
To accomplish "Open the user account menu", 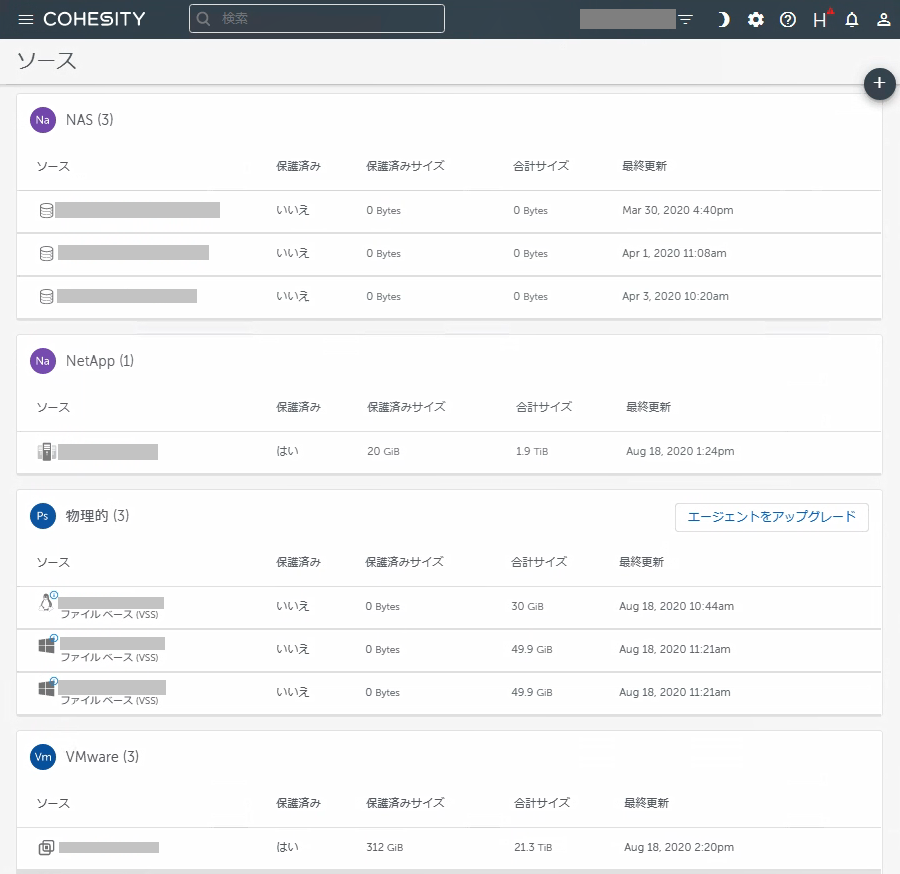I will [x=883, y=20].
